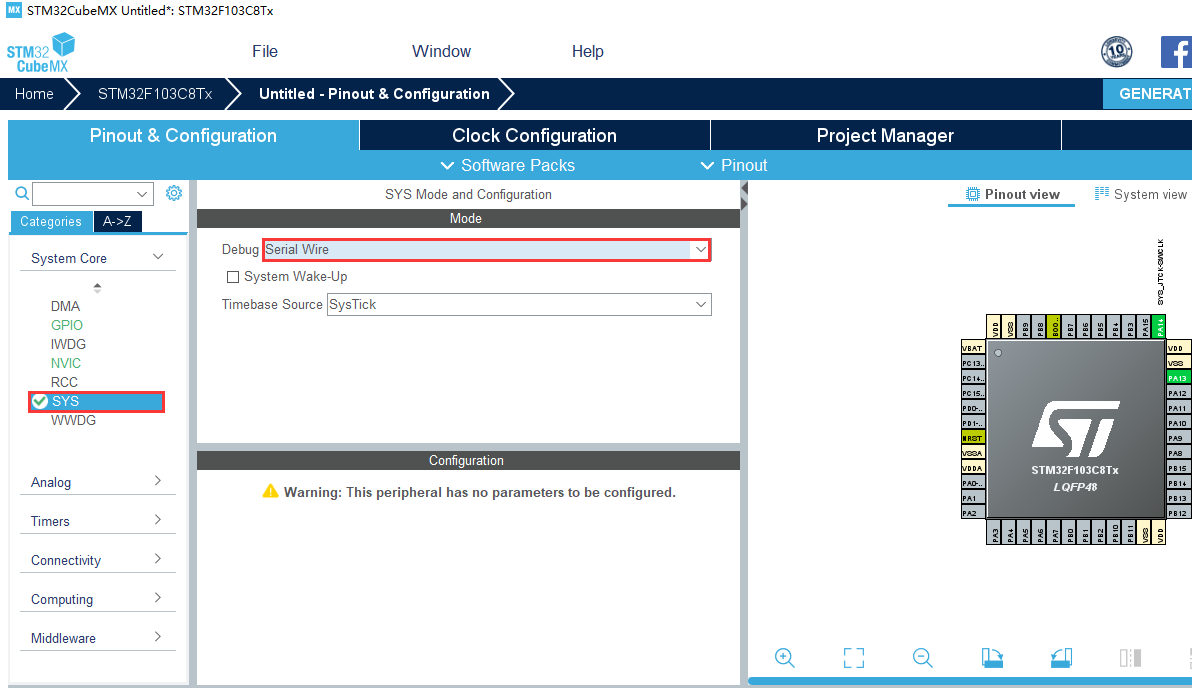Switch to System view
Image resolution: width=1192 pixels, height=688 pixels.
1140,194
